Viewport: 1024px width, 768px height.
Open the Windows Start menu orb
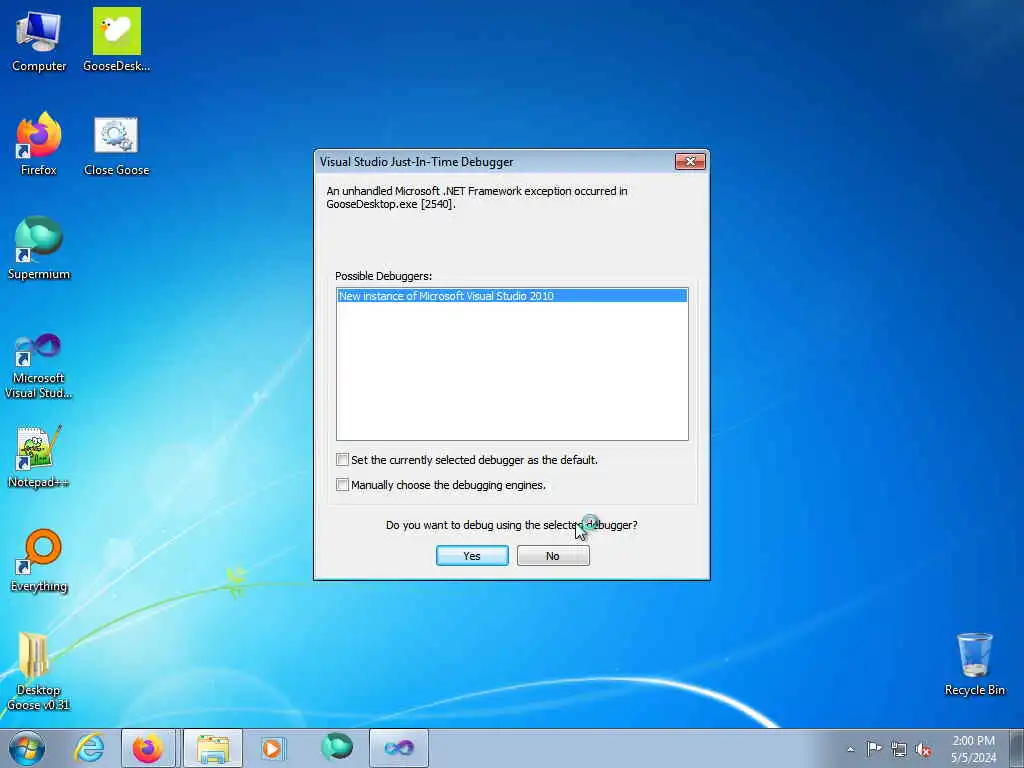pos(27,748)
